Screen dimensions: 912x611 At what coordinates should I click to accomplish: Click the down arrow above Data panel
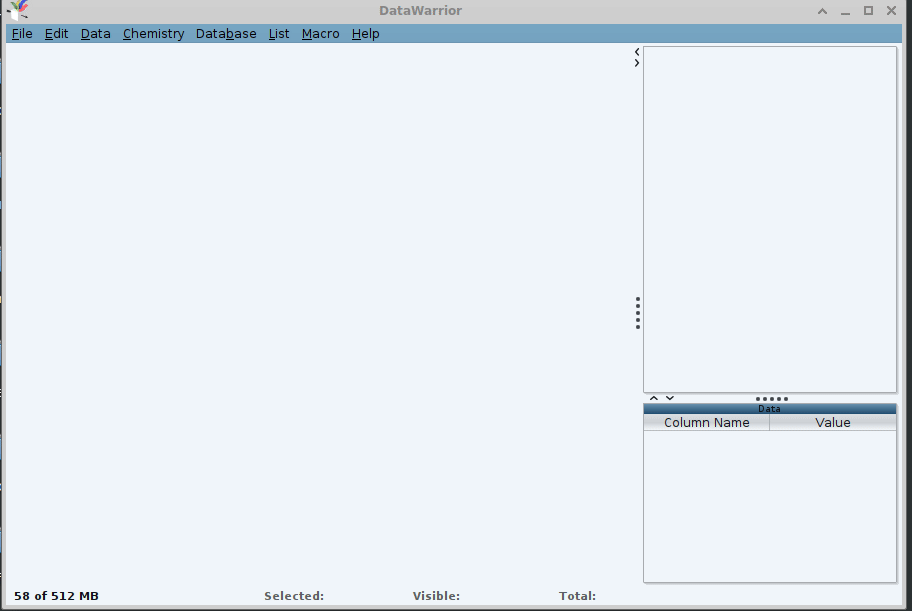point(670,398)
